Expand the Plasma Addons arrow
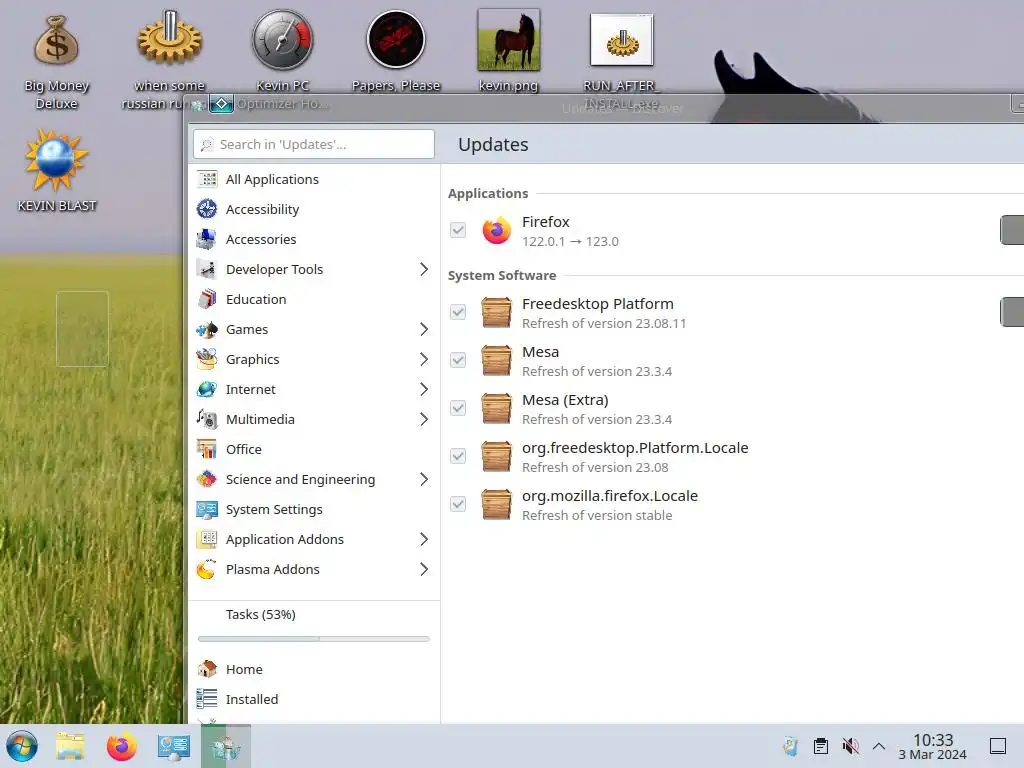 click(x=424, y=569)
